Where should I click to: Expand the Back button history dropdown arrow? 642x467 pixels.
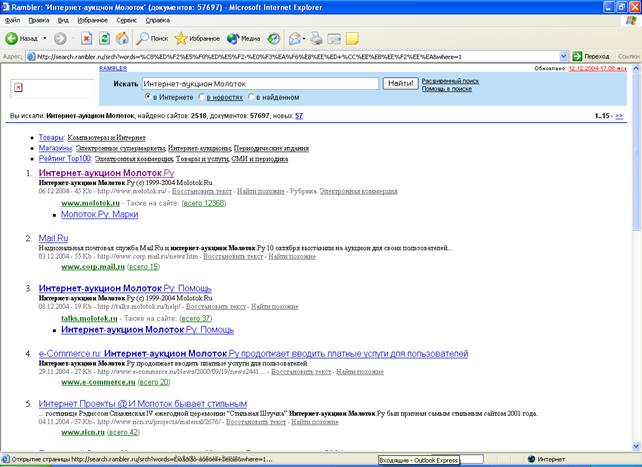pyautogui.click(x=46, y=39)
